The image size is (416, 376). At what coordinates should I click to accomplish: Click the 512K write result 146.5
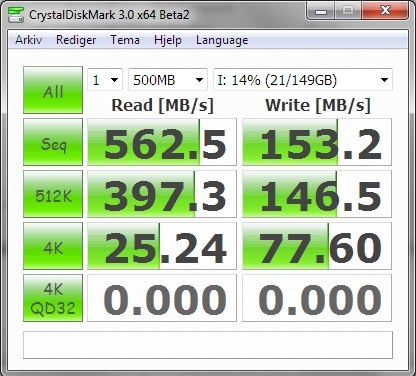coord(317,194)
